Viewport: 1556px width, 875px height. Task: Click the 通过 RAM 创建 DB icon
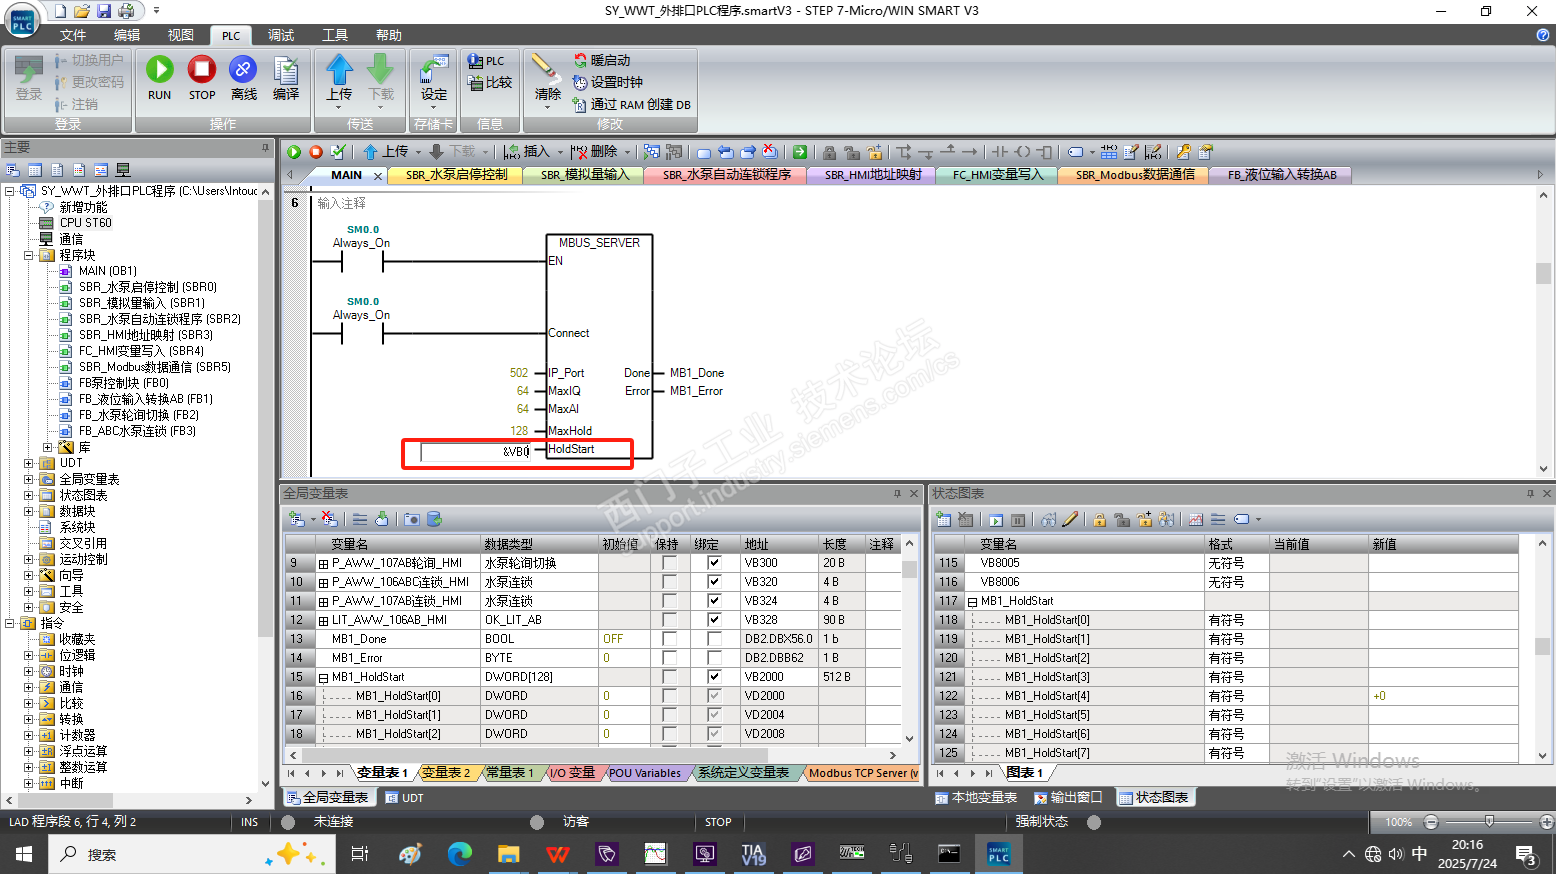pos(580,104)
